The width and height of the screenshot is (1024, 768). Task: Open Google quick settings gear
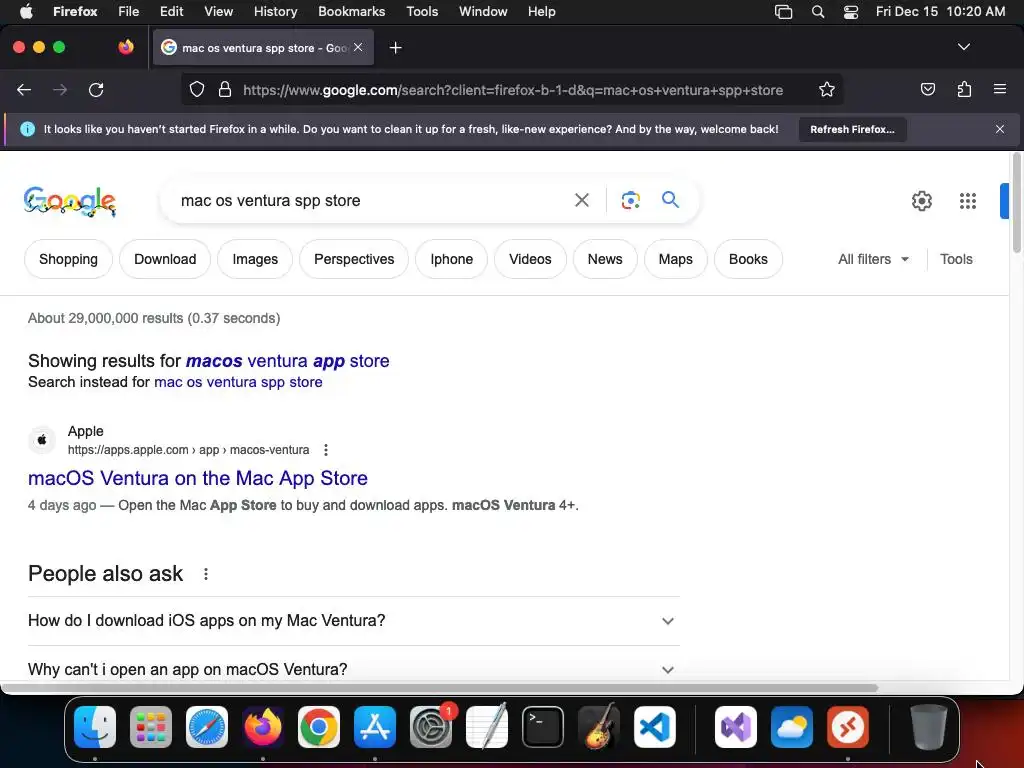(x=921, y=201)
